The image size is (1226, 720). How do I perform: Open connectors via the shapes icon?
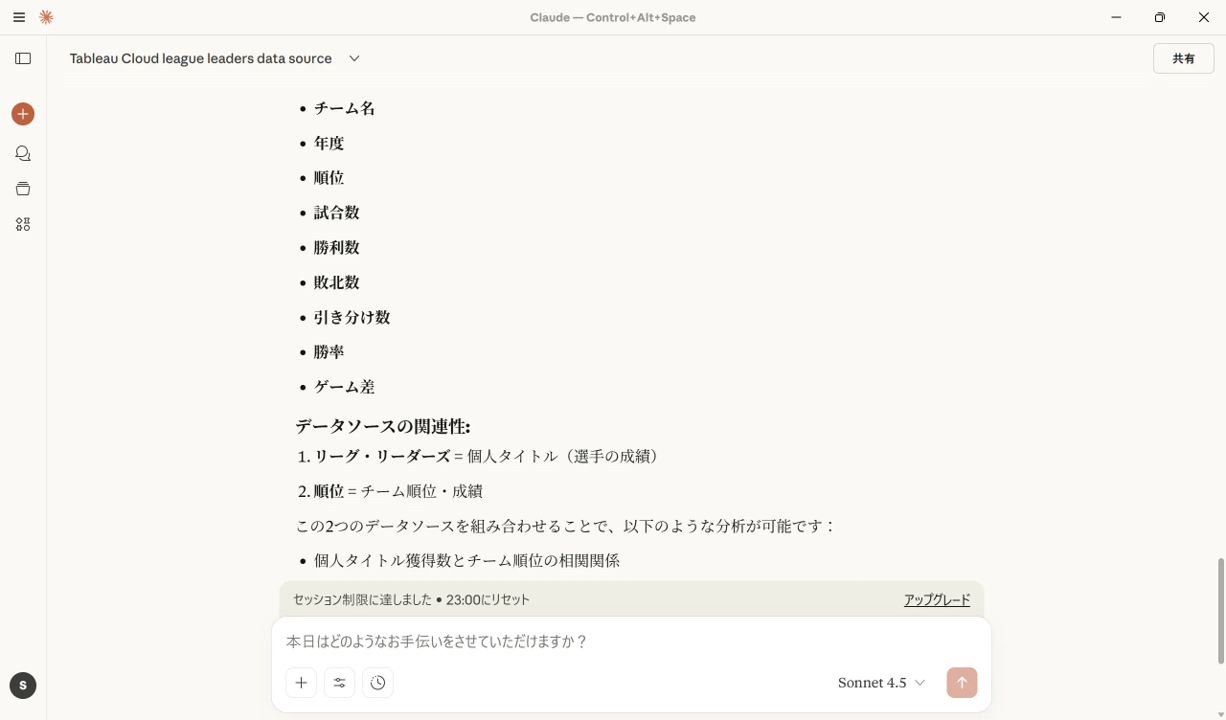point(22,223)
